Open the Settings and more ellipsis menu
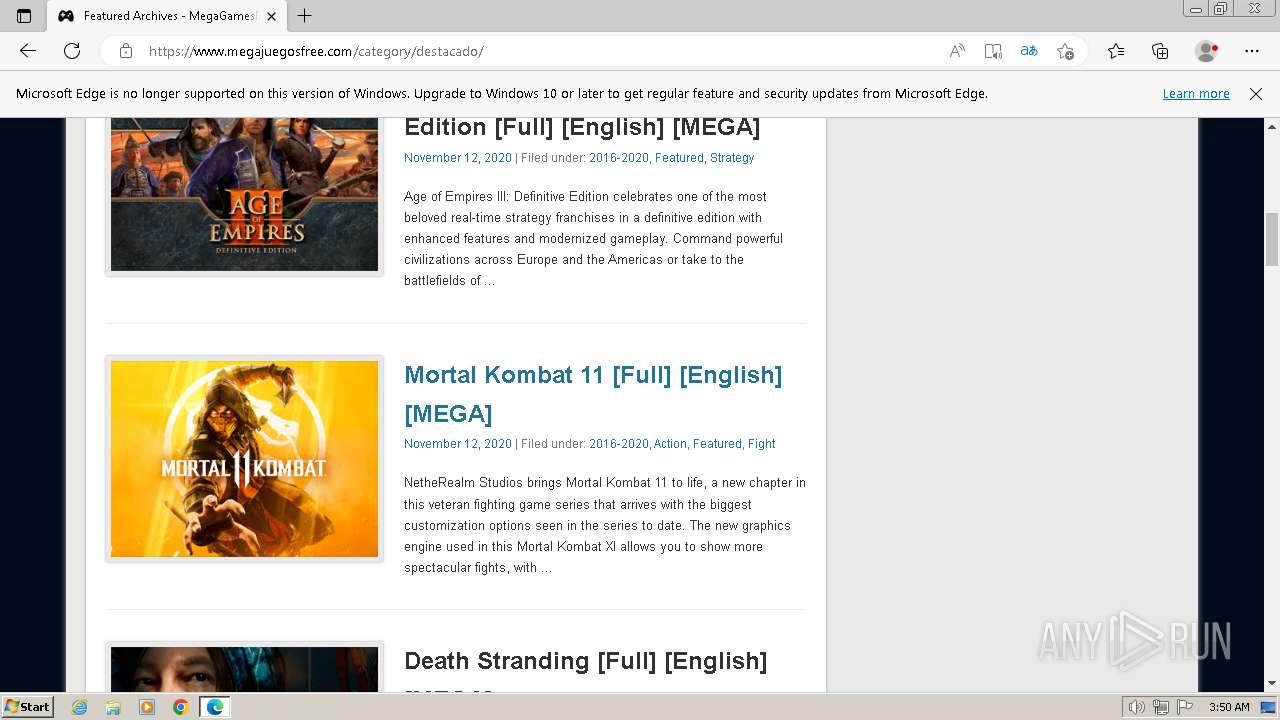 (x=1252, y=51)
